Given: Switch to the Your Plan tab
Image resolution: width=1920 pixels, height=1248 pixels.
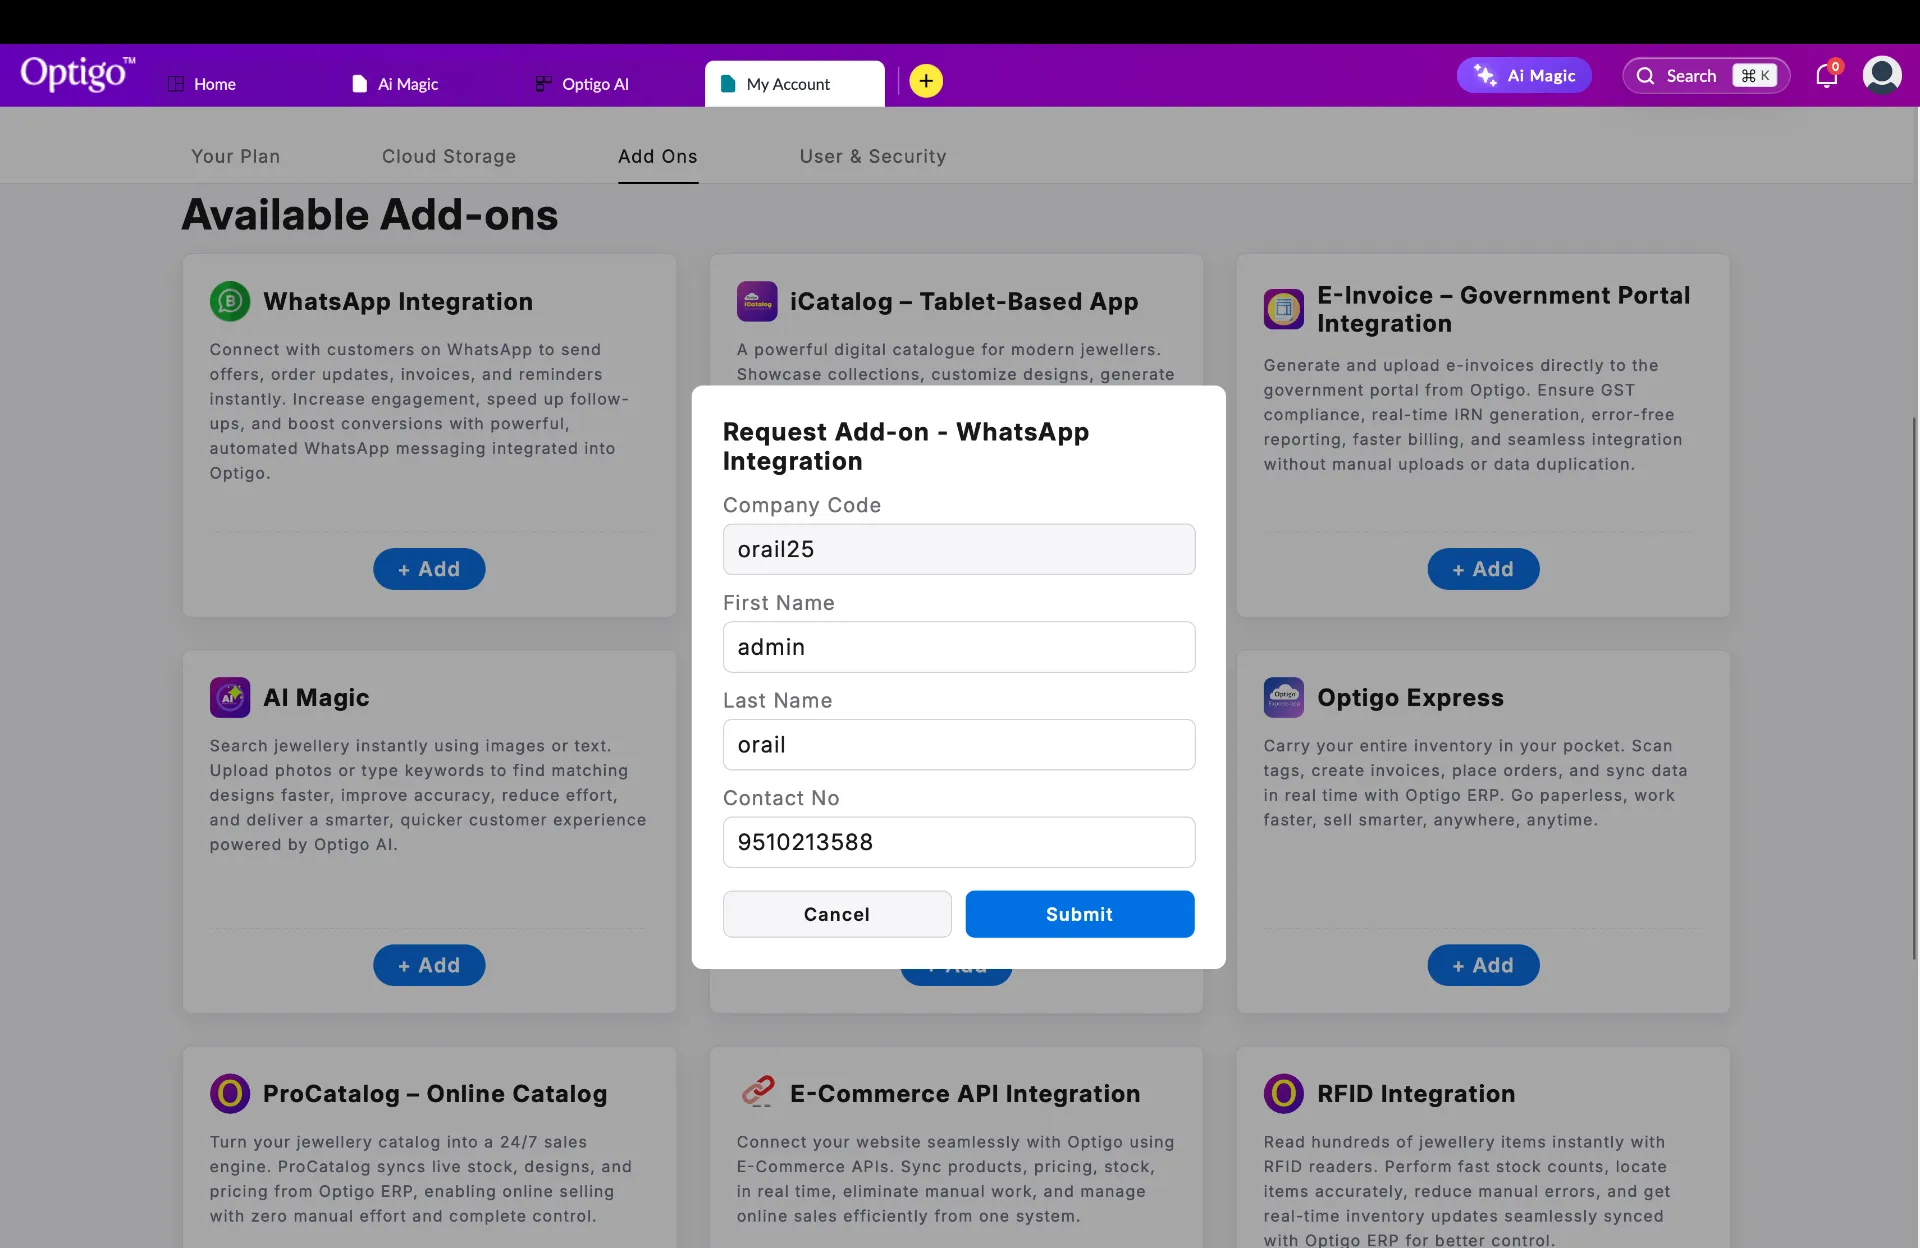Looking at the screenshot, I should point(235,156).
